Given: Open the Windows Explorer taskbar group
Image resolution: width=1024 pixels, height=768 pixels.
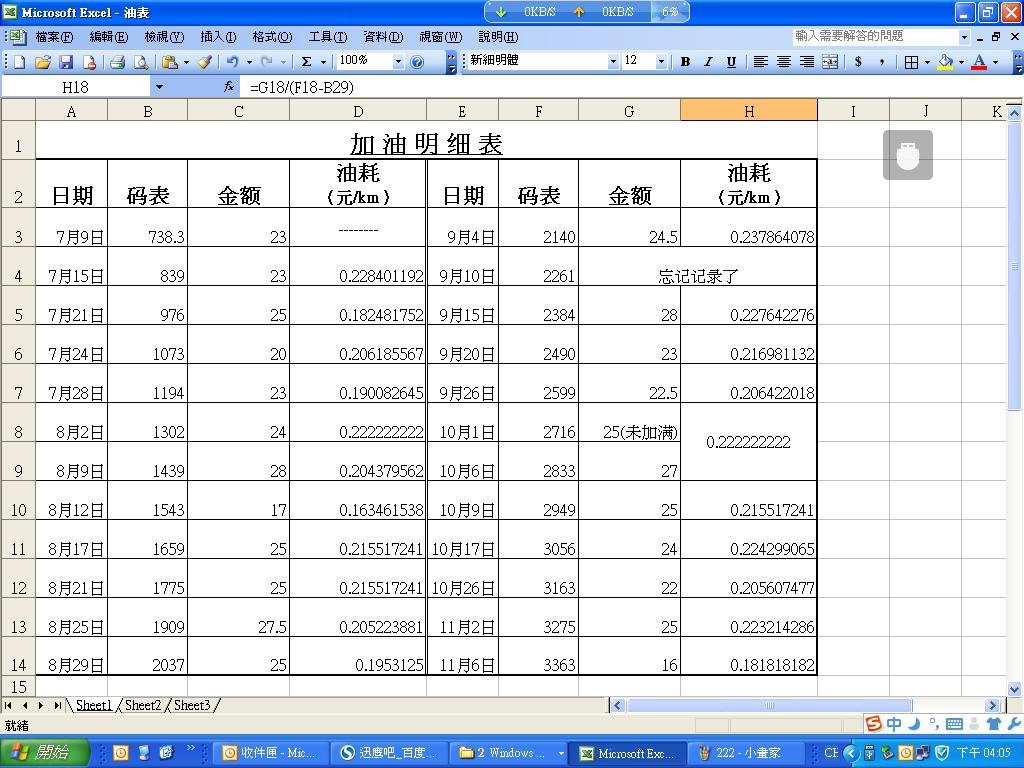Looking at the screenshot, I should pos(511,753).
